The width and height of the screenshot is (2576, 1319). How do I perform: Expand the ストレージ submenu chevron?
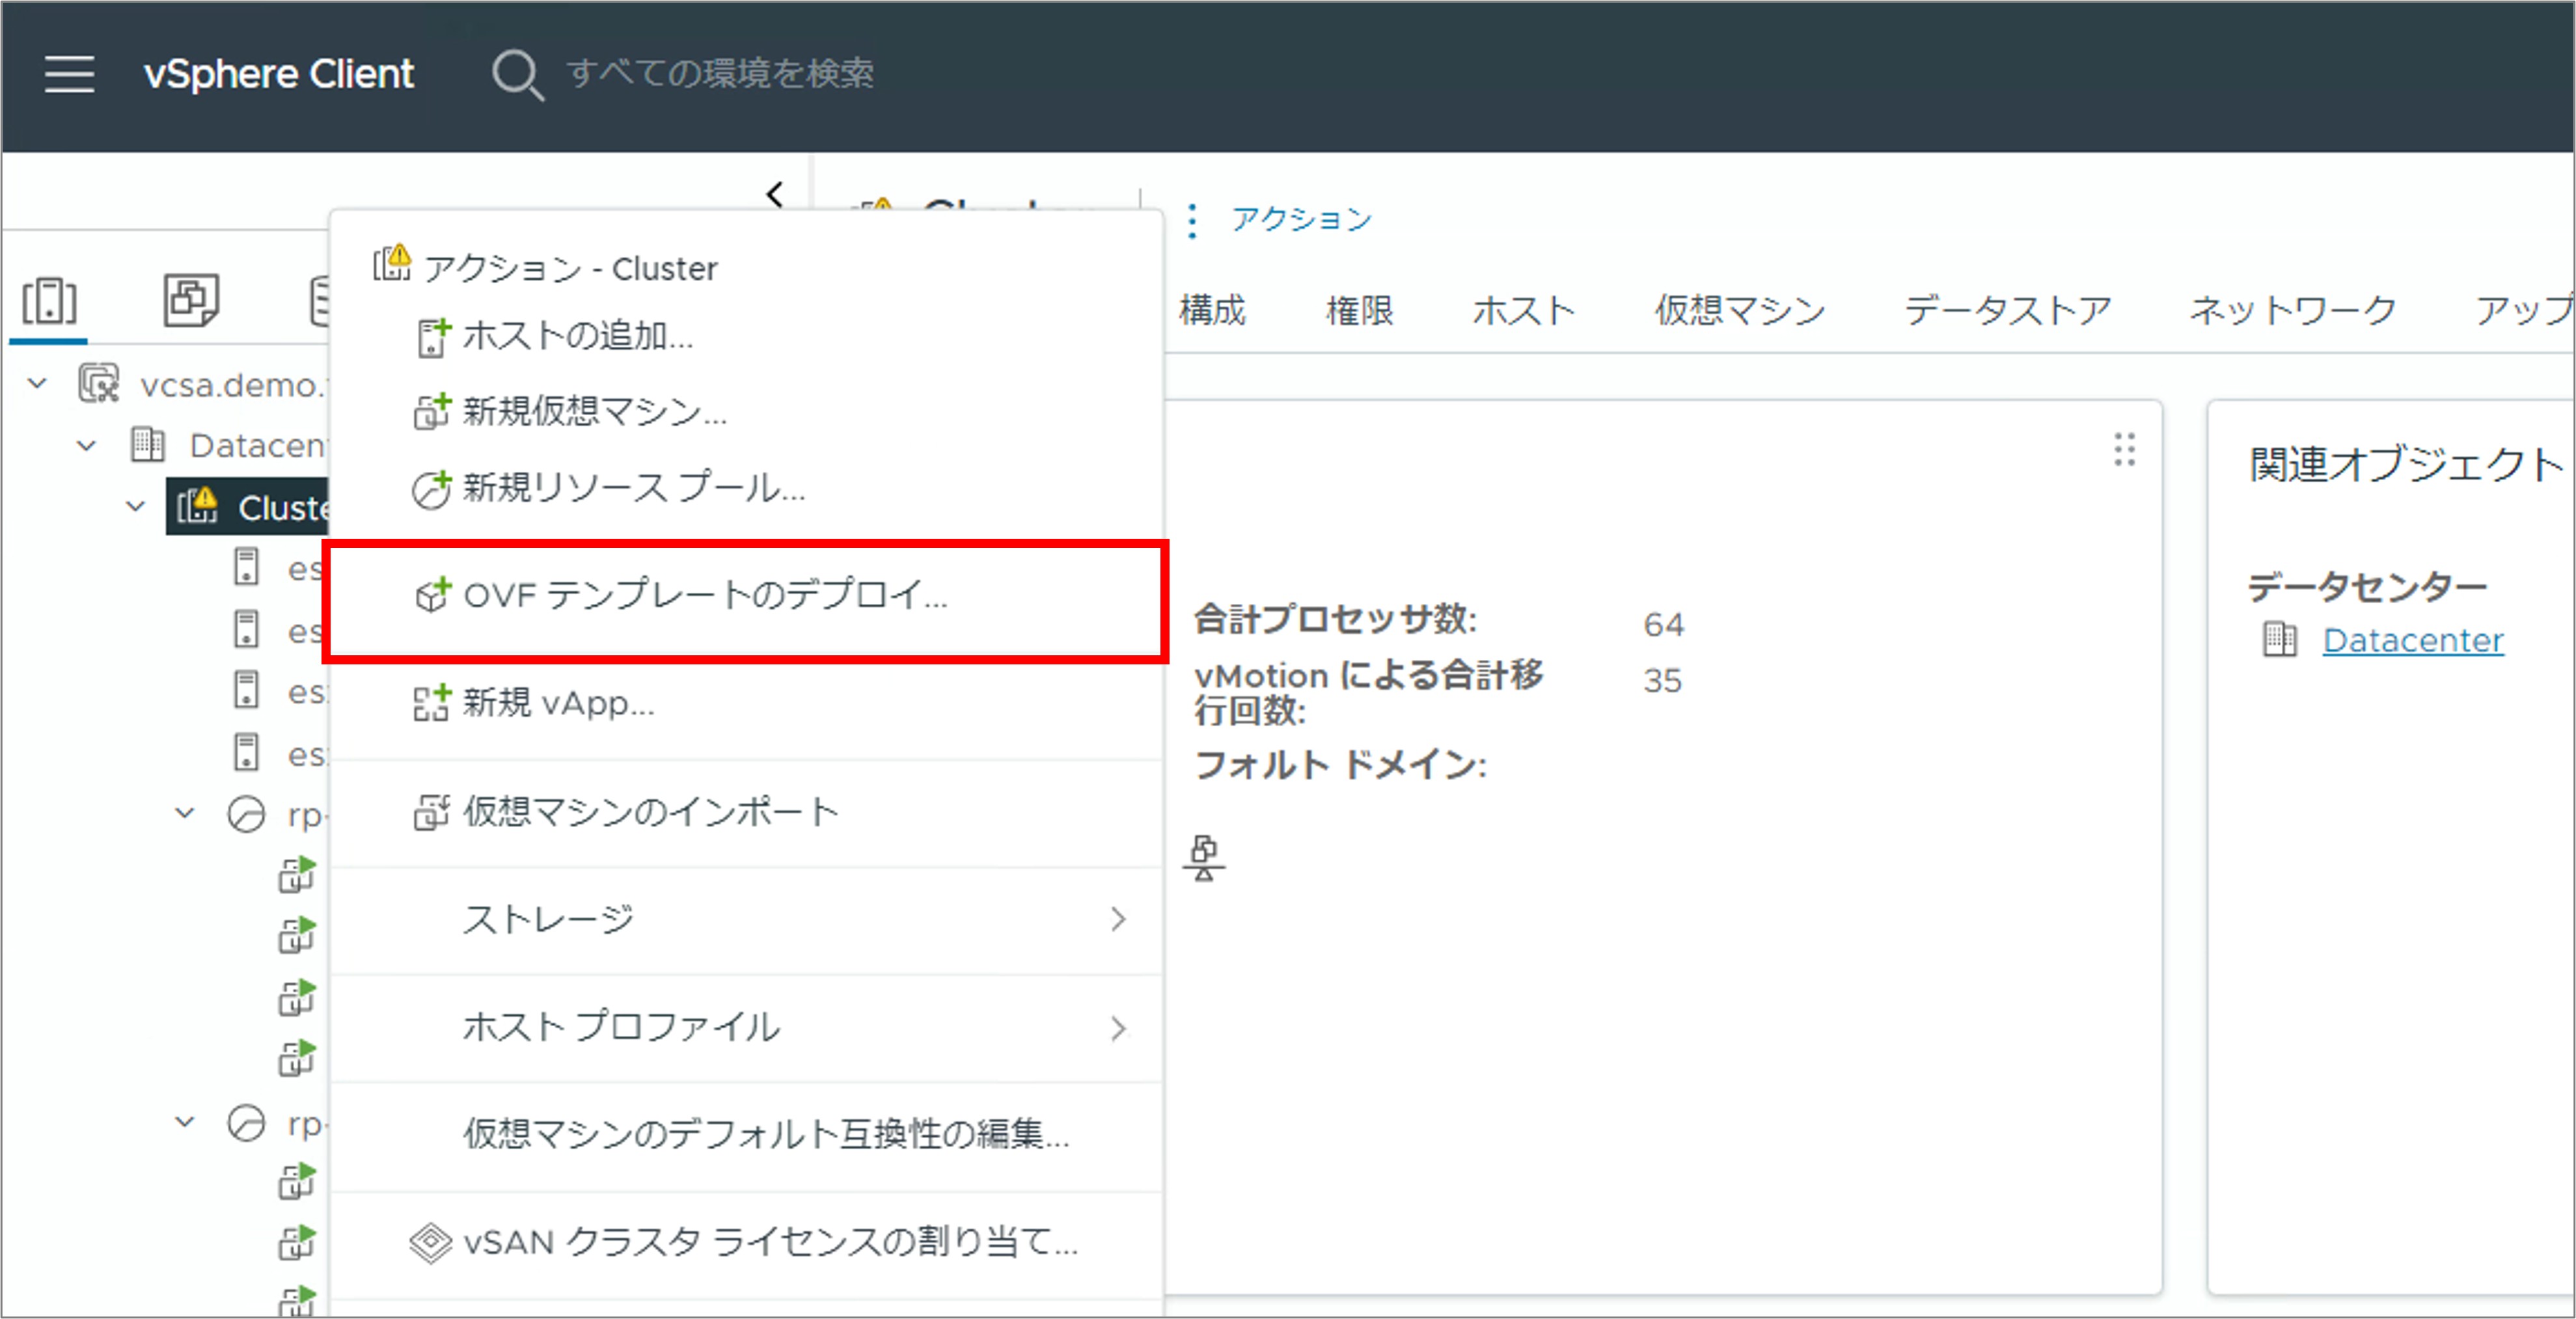click(x=1118, y=919)
